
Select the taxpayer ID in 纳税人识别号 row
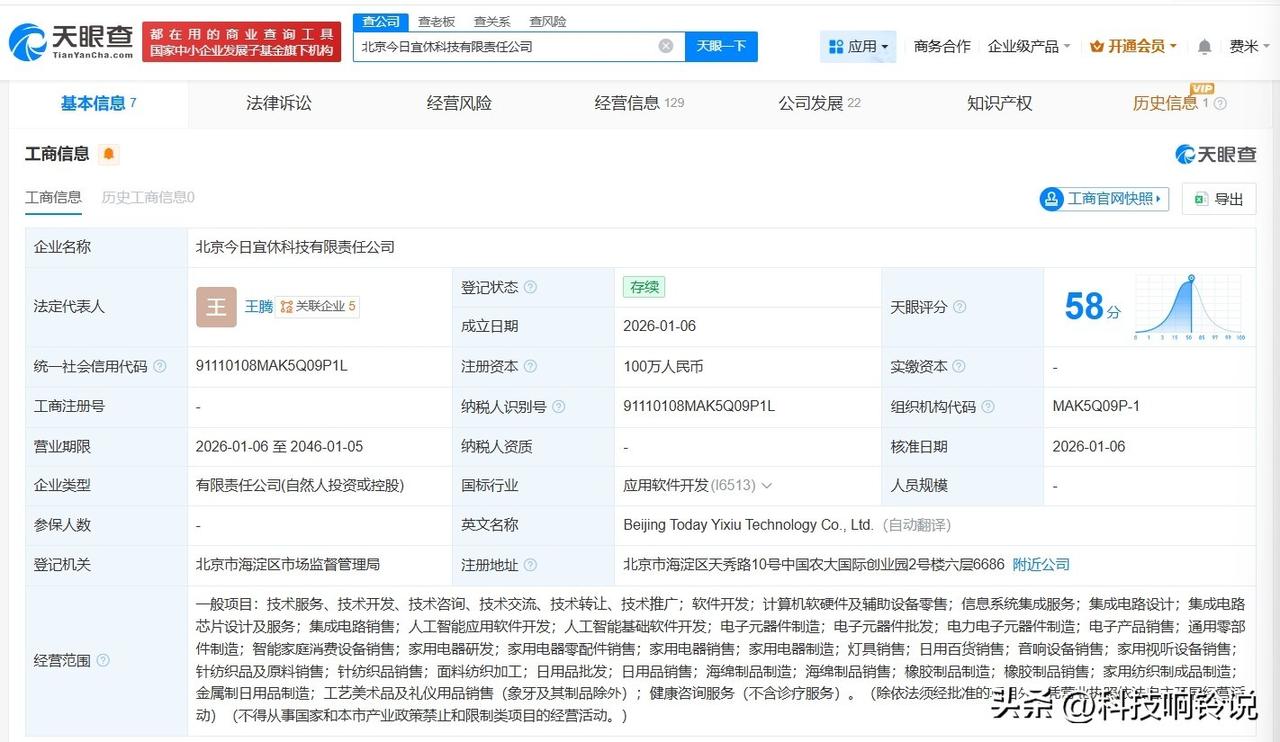coord(699,406)
